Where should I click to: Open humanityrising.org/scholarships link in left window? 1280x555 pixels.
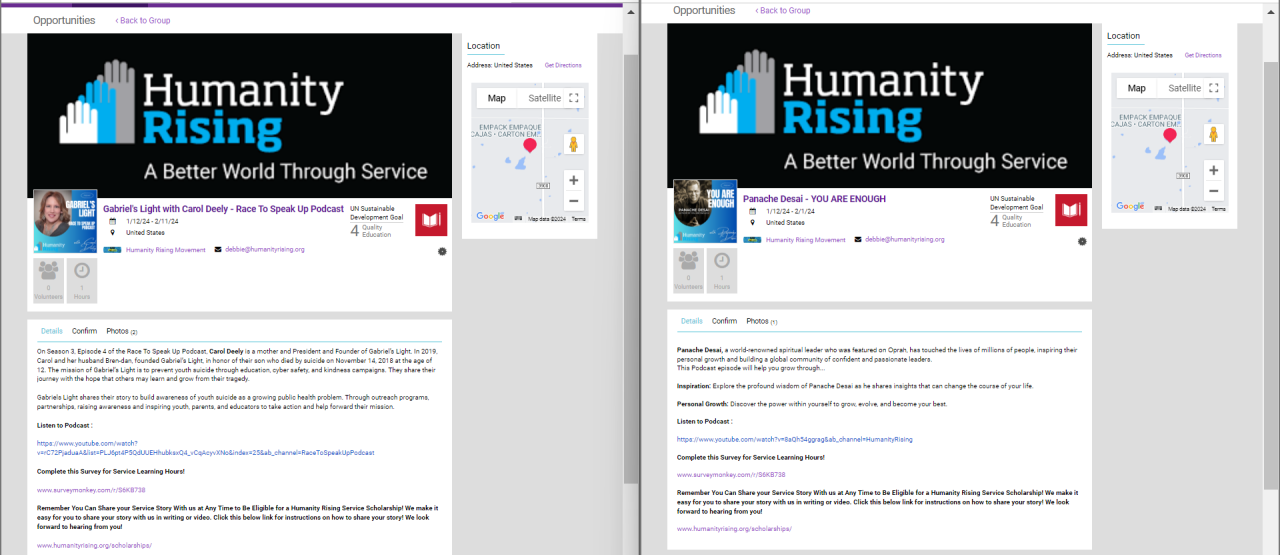(94, 546)
